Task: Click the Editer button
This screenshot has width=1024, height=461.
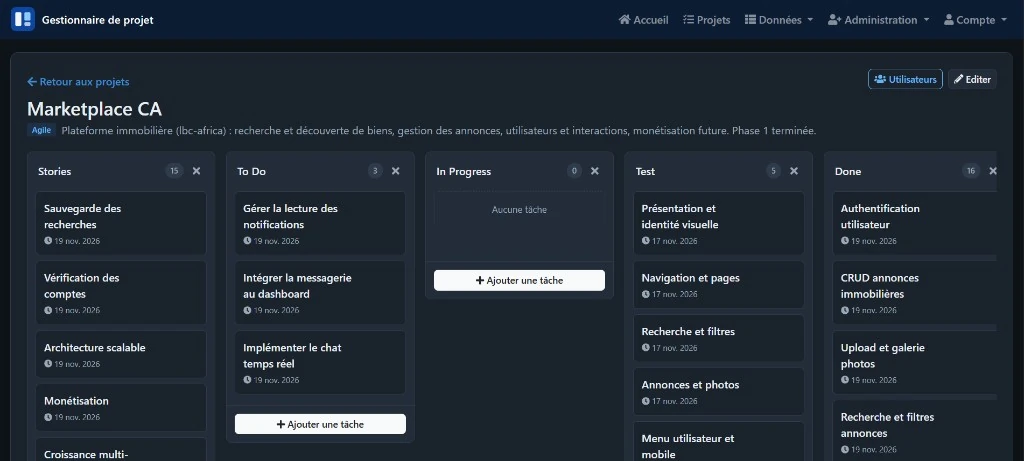Action: [x=972, y=79]
